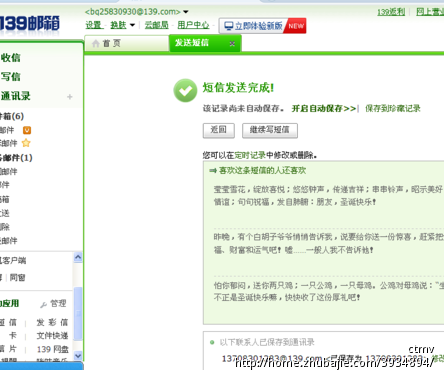This screenshot has width=444, height=370.
Task: Open 设置 link
Action: (x=93, y=25)
